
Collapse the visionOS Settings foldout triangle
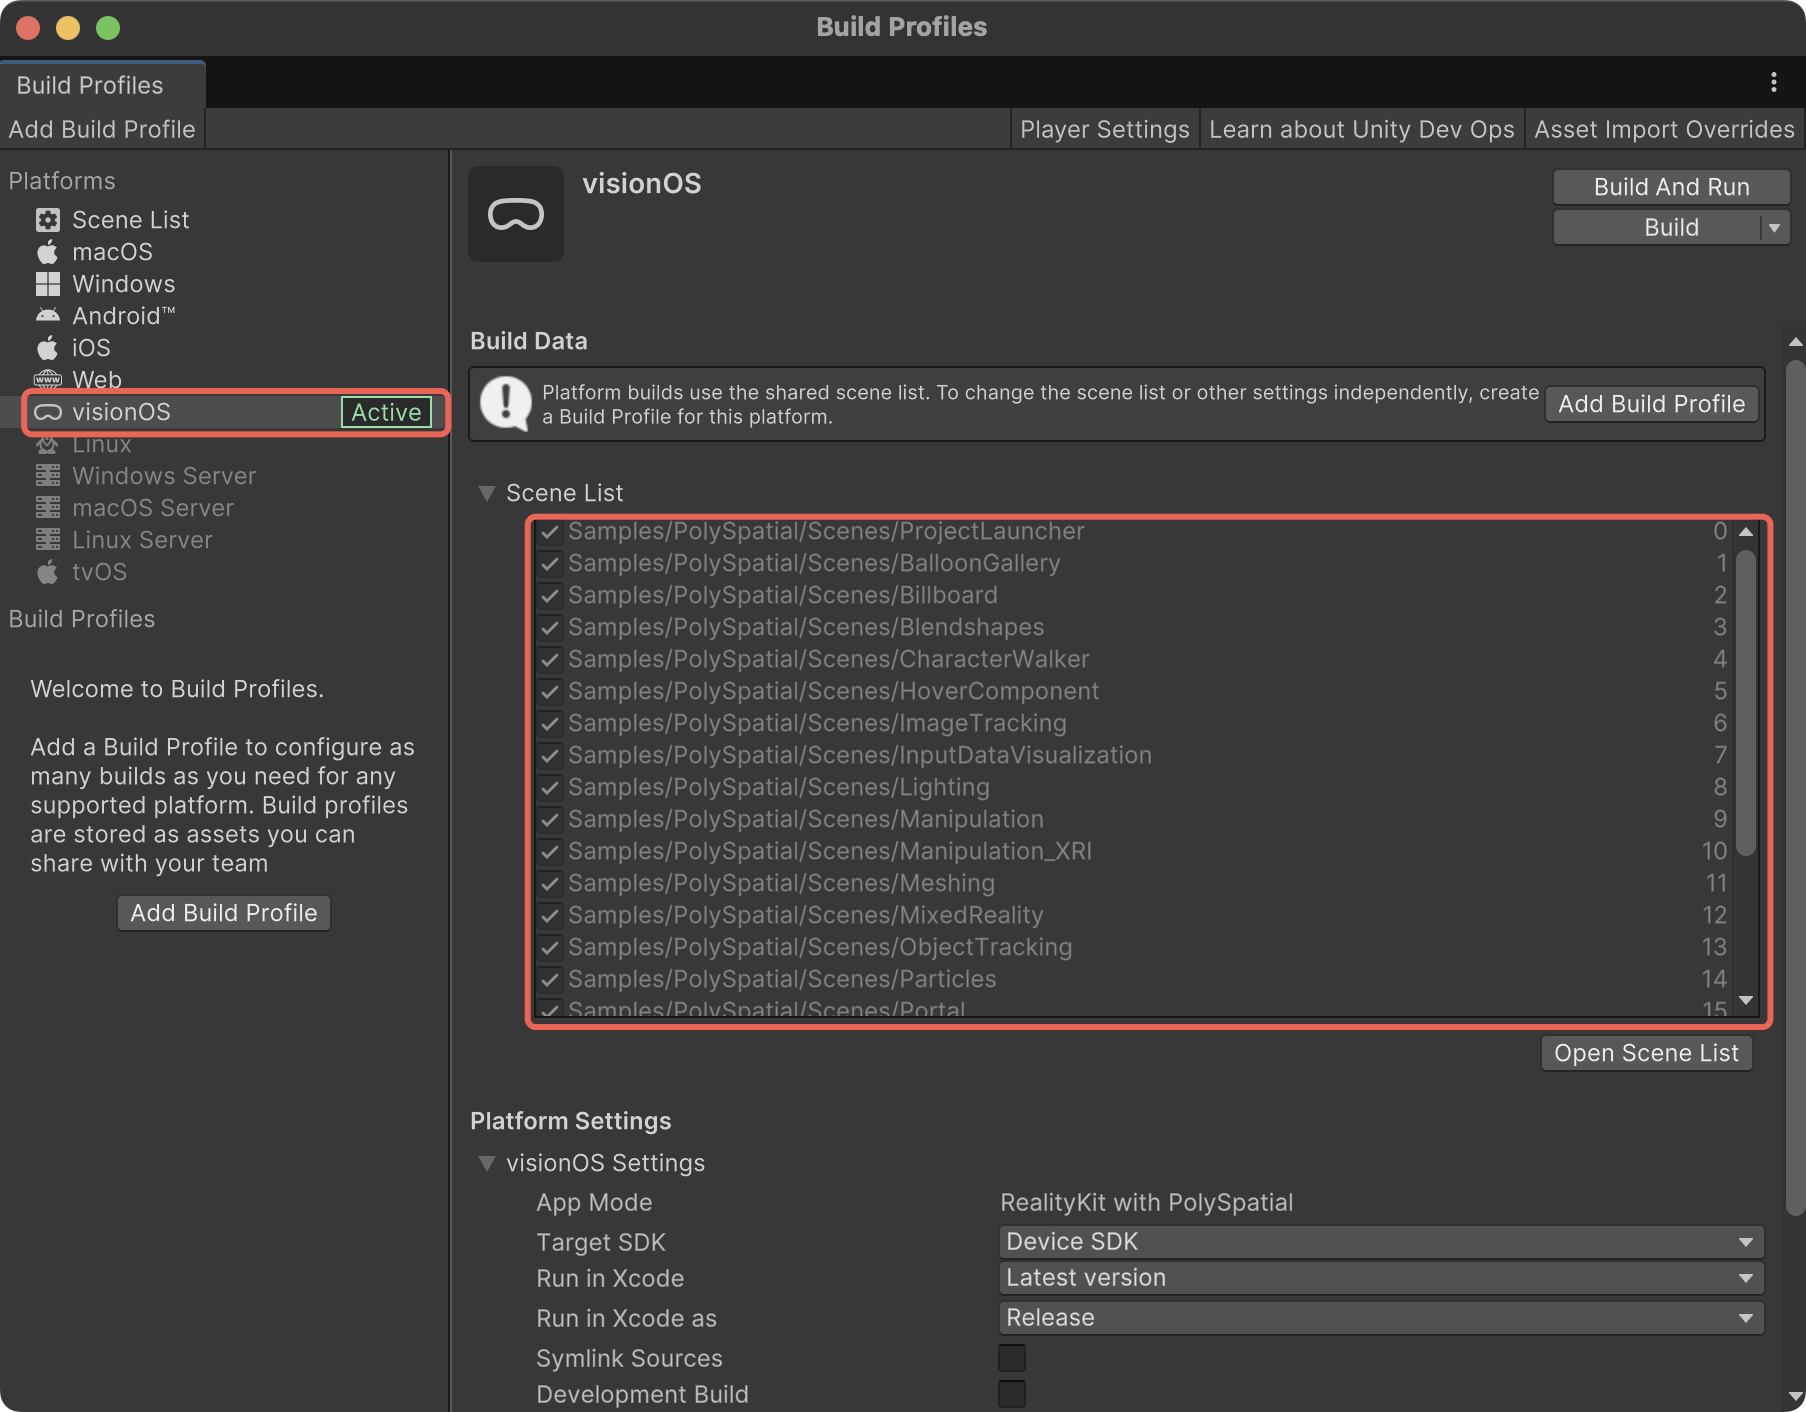click(487, 1163)
